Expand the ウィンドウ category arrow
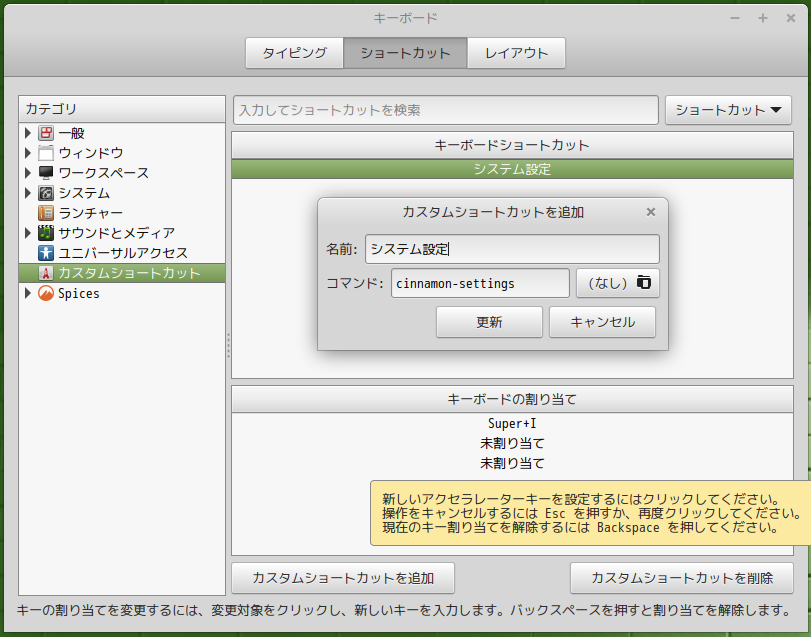811x637 pixels. pos(28,153)
